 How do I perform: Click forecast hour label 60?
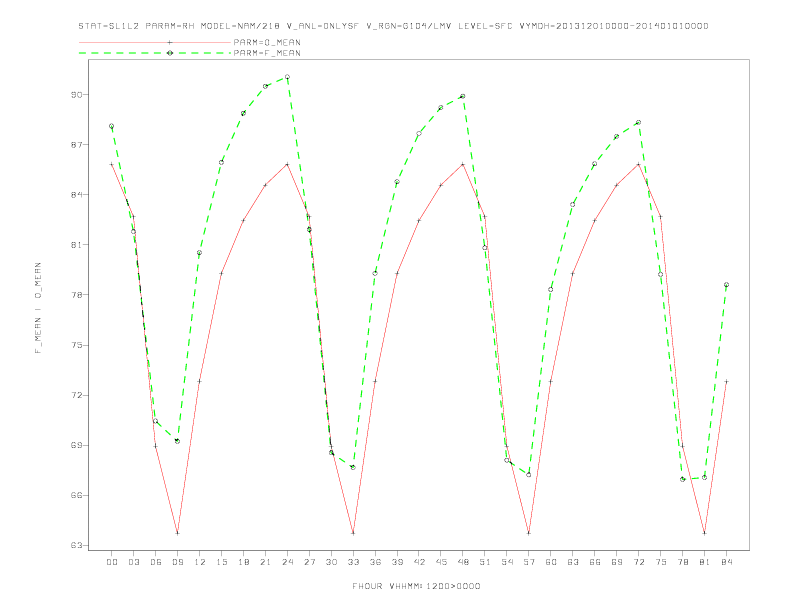(551, 562)
